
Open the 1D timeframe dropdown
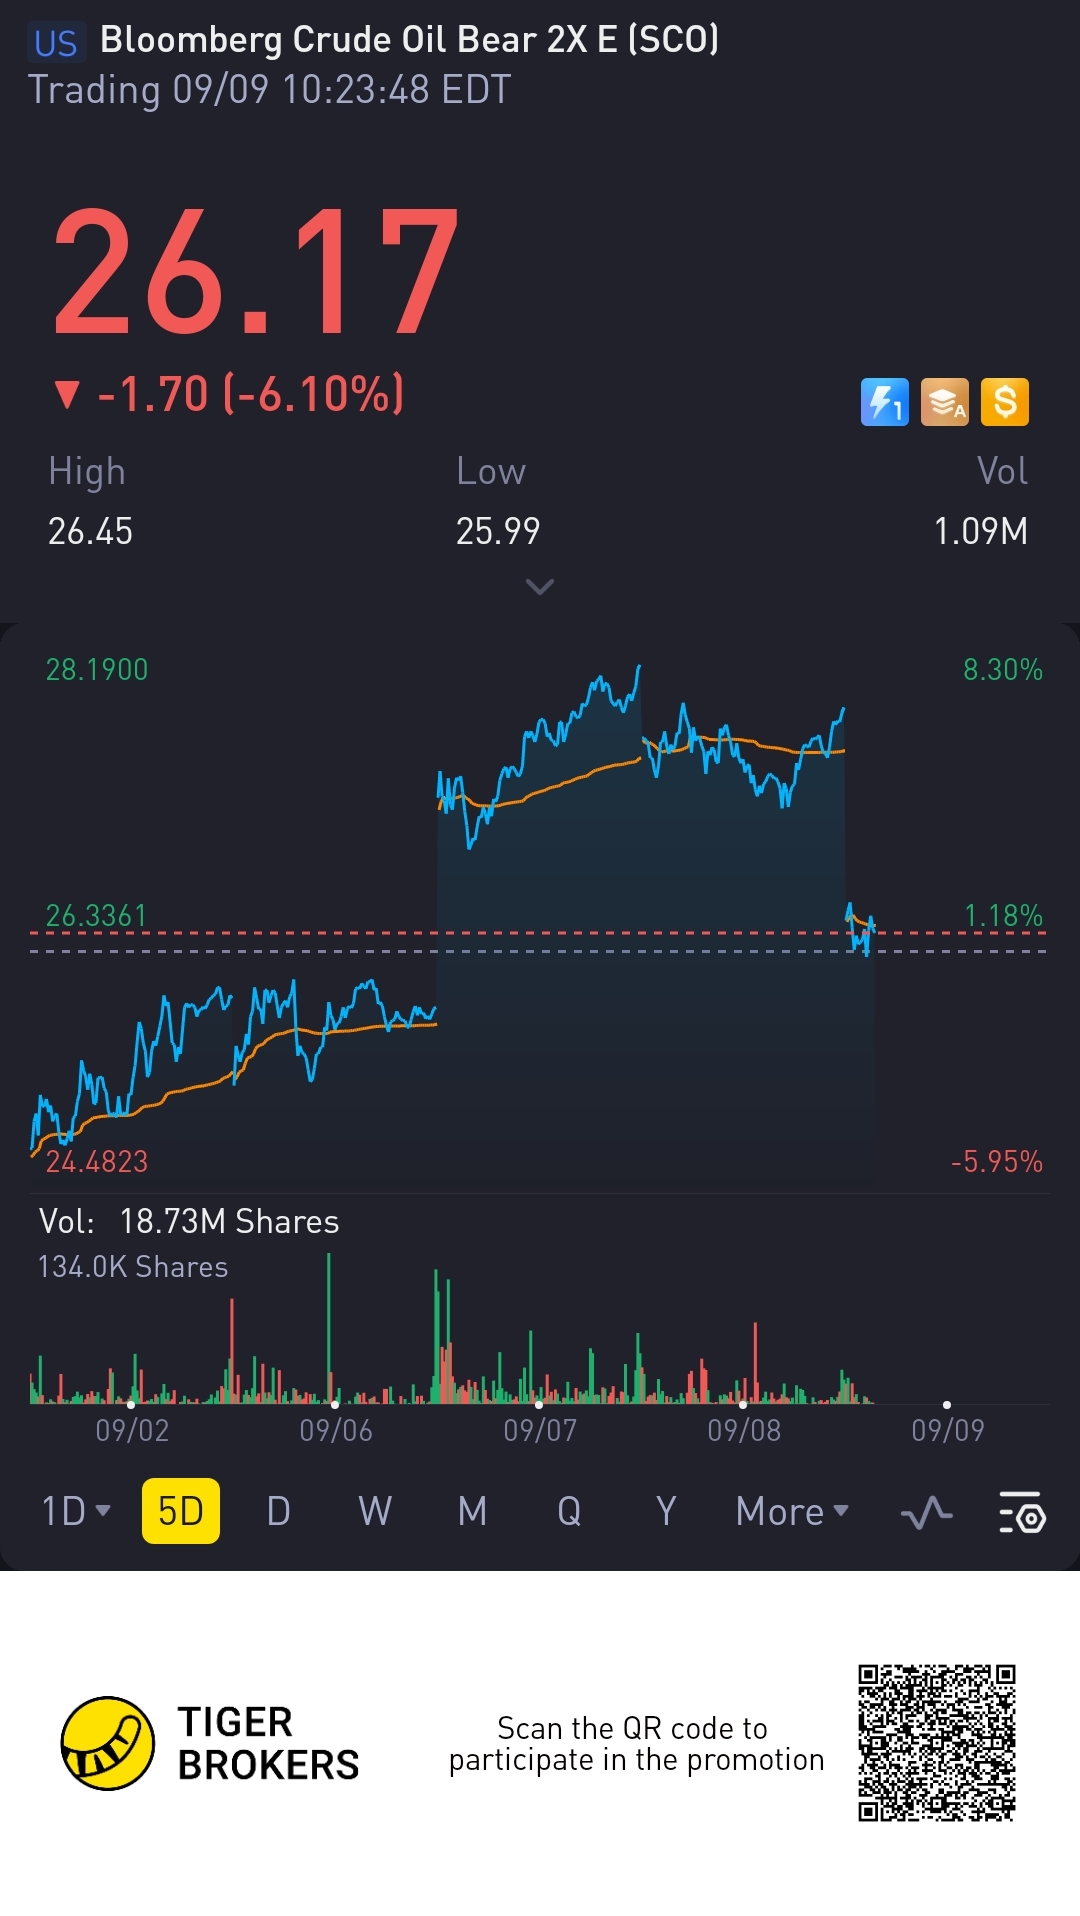coord(76,1511)
